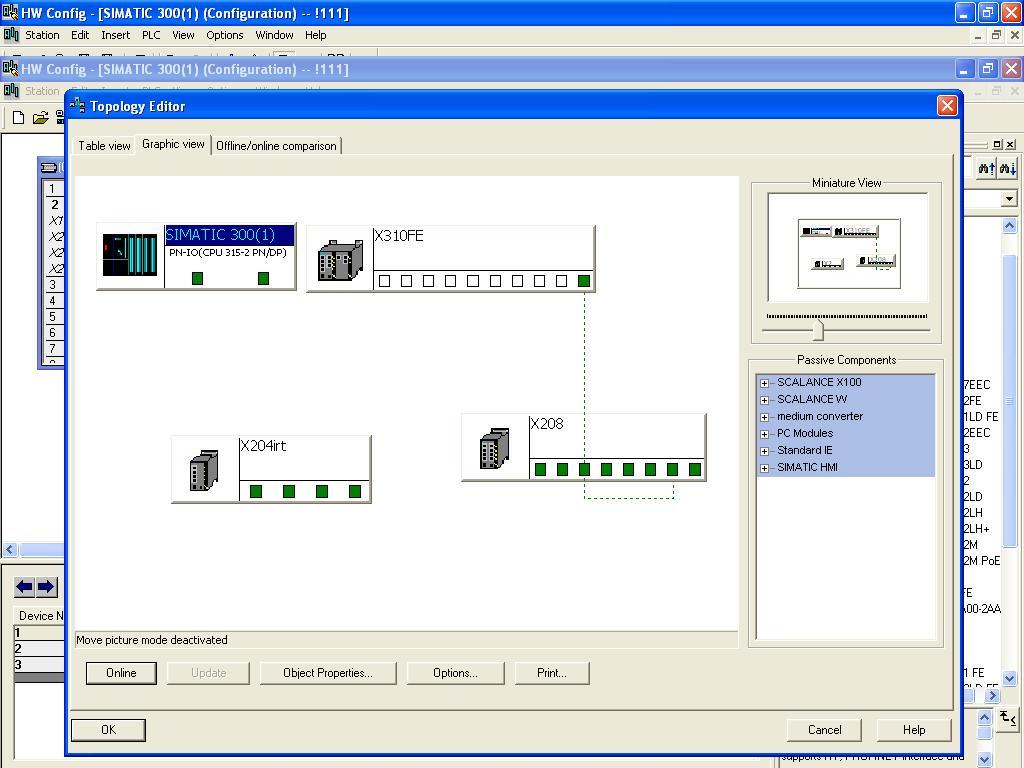This screenshot has width=1024, height=768.
Task: Click the last green port on X204irt
Action: pyautogui.click(x=355, y=491)
